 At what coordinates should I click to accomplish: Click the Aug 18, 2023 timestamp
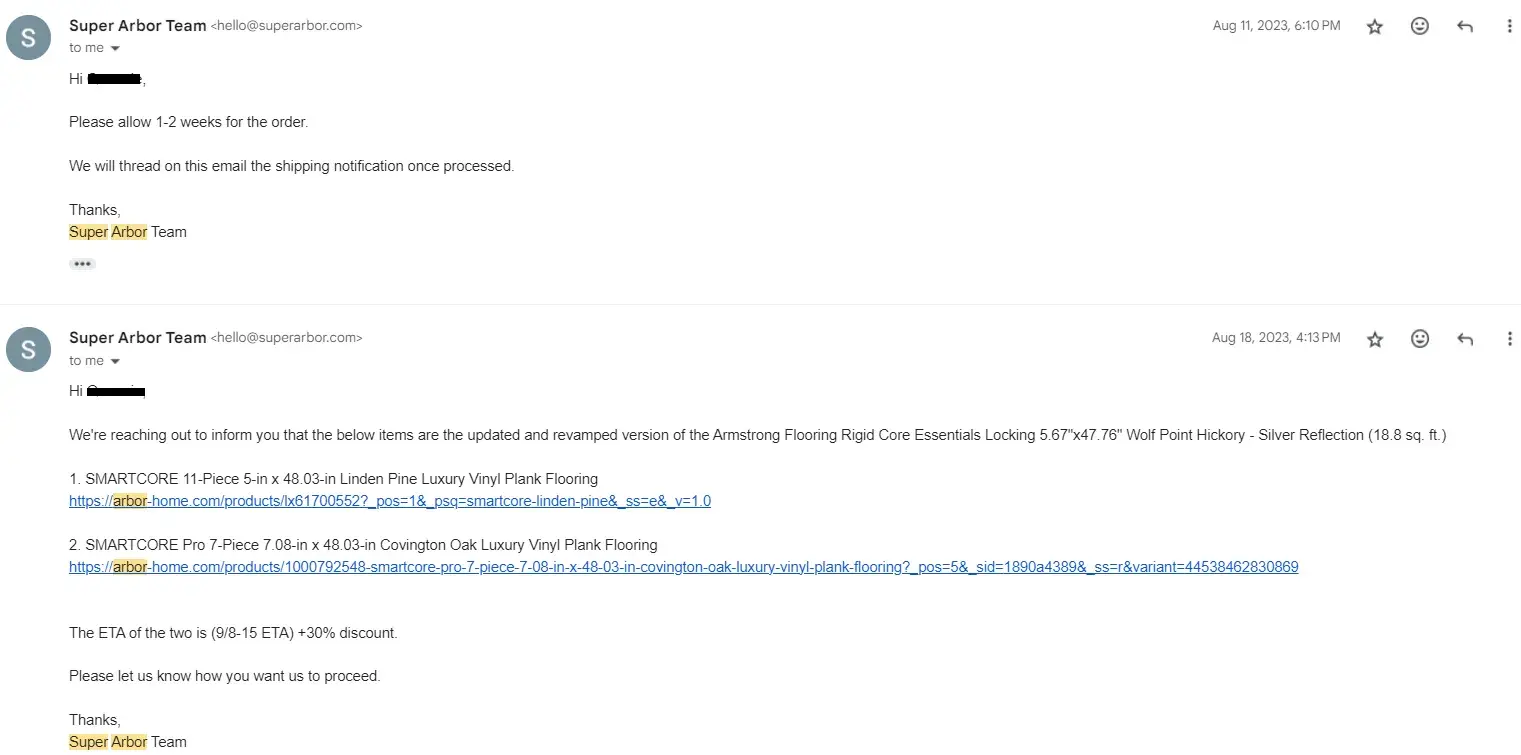pyautogui.click(x=1276, y=338)
